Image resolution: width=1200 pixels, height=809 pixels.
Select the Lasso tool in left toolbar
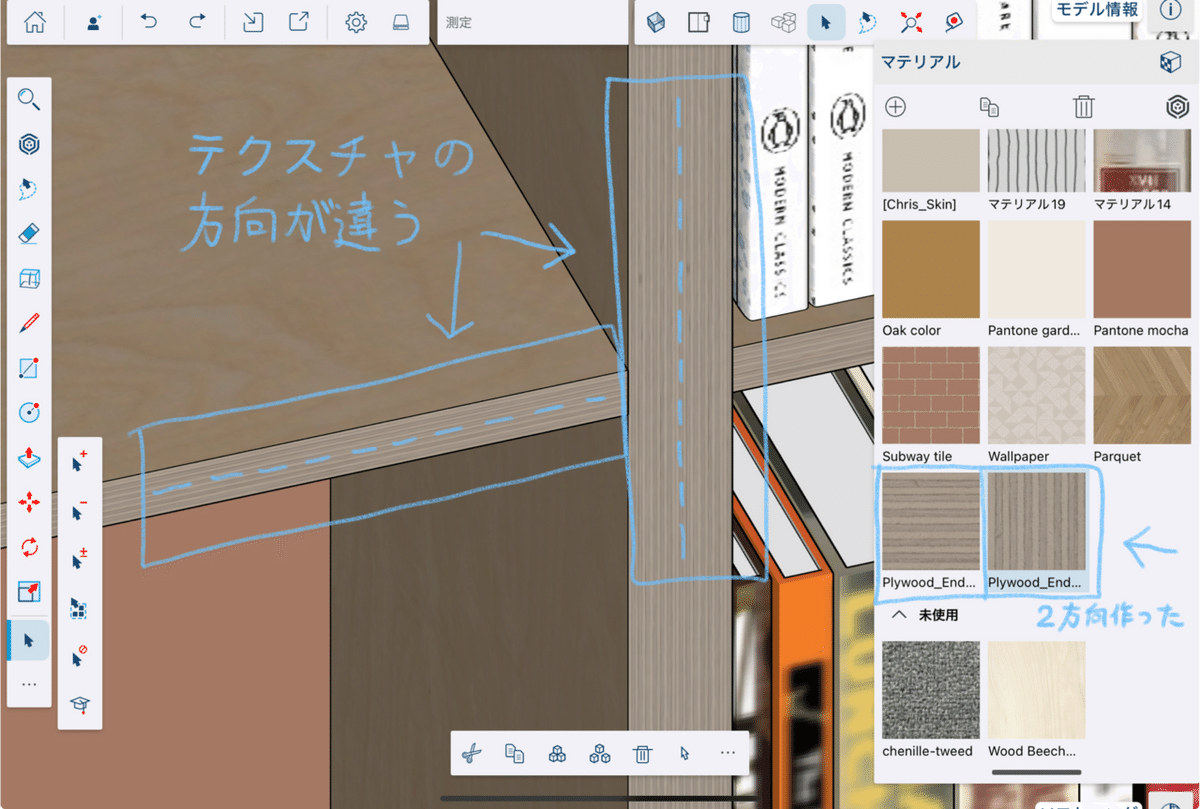(x=29, y=189)
